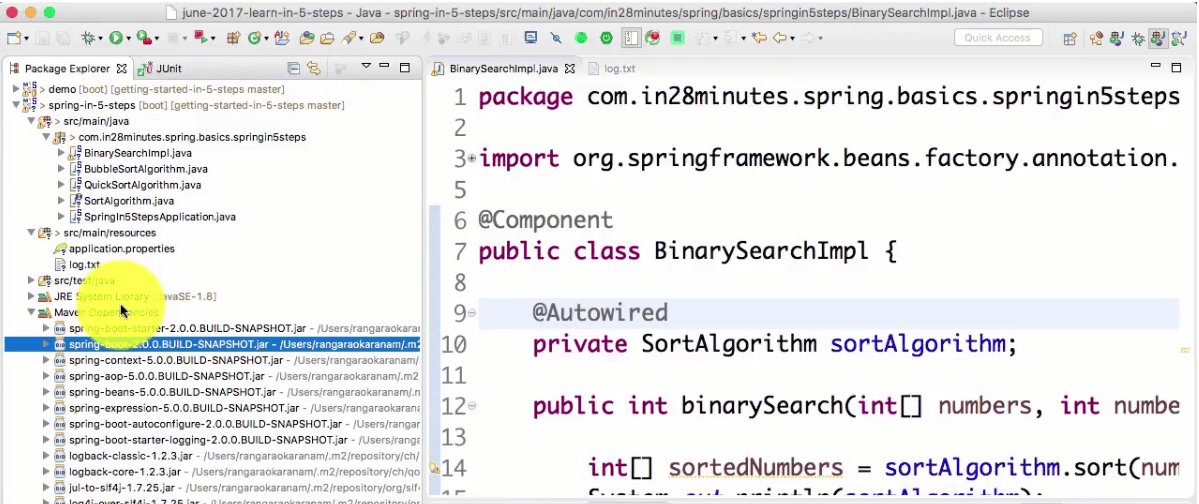Viewport: 1199px width, 504px height.
Task: Click the Last Edit Location arrow icon
Action: click(759, 37)
